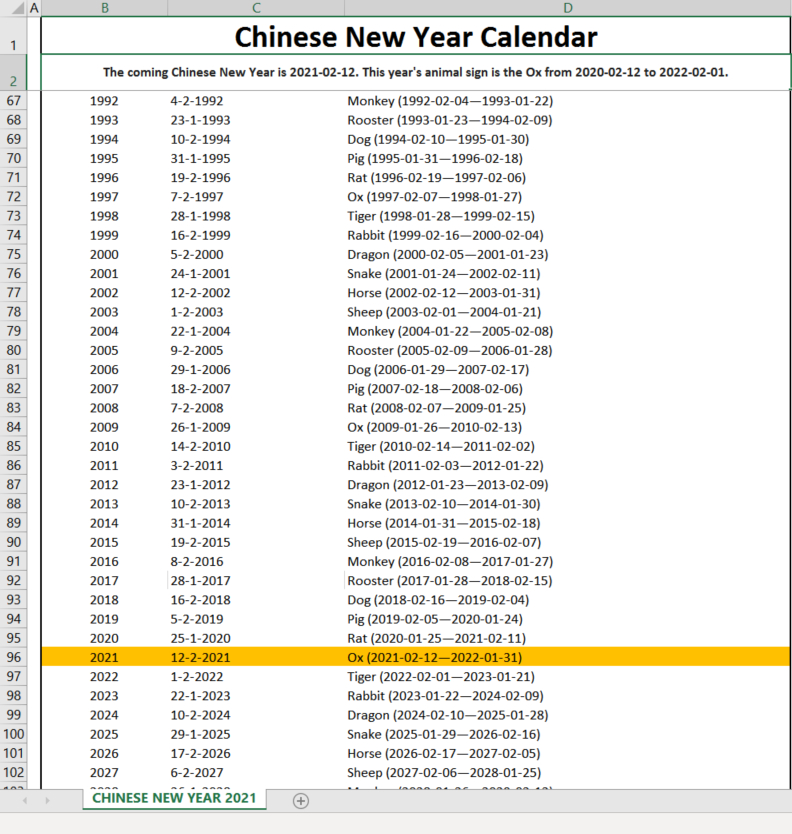The height and width of the screenshot is (834, 792).
Task: Select row 102 header
Action: 13,772
